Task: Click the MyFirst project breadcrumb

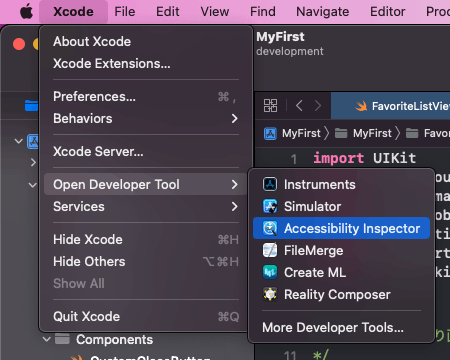Action: coord(293,133)
